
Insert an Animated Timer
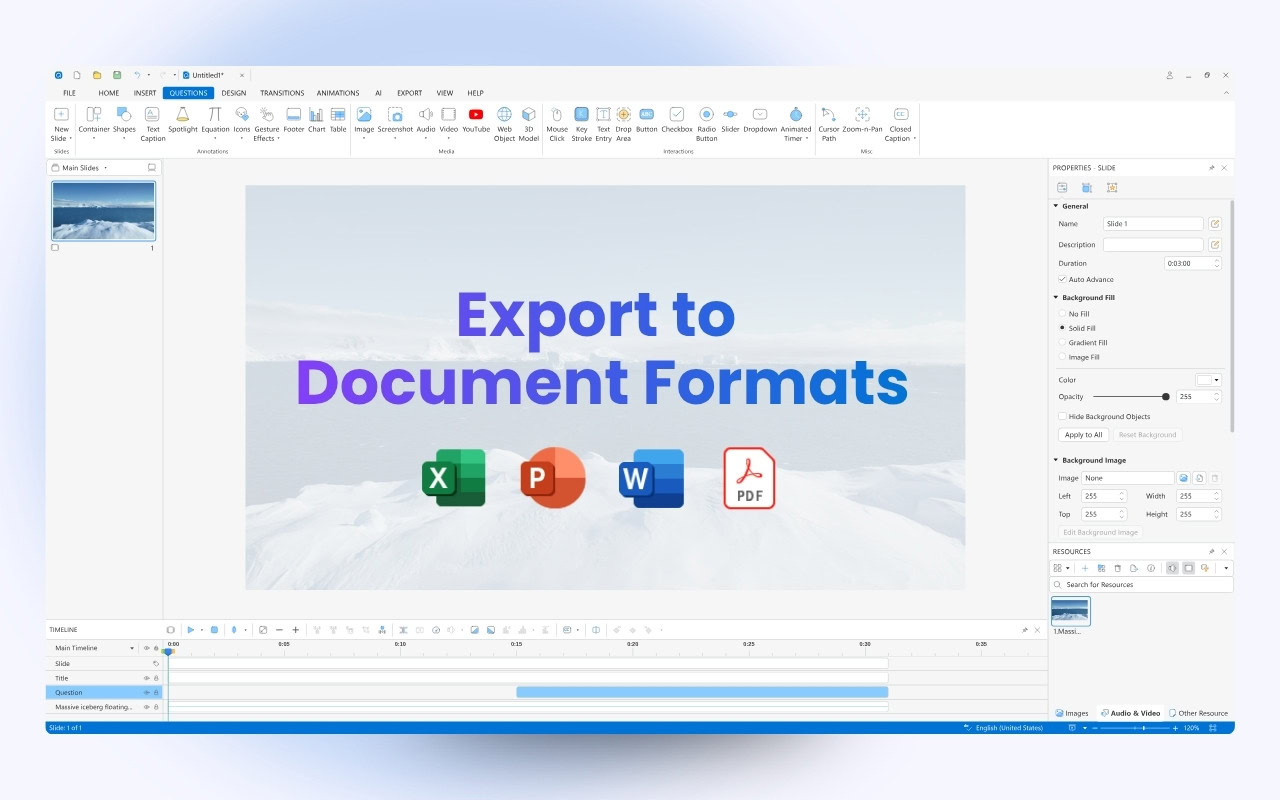(796, 122)
